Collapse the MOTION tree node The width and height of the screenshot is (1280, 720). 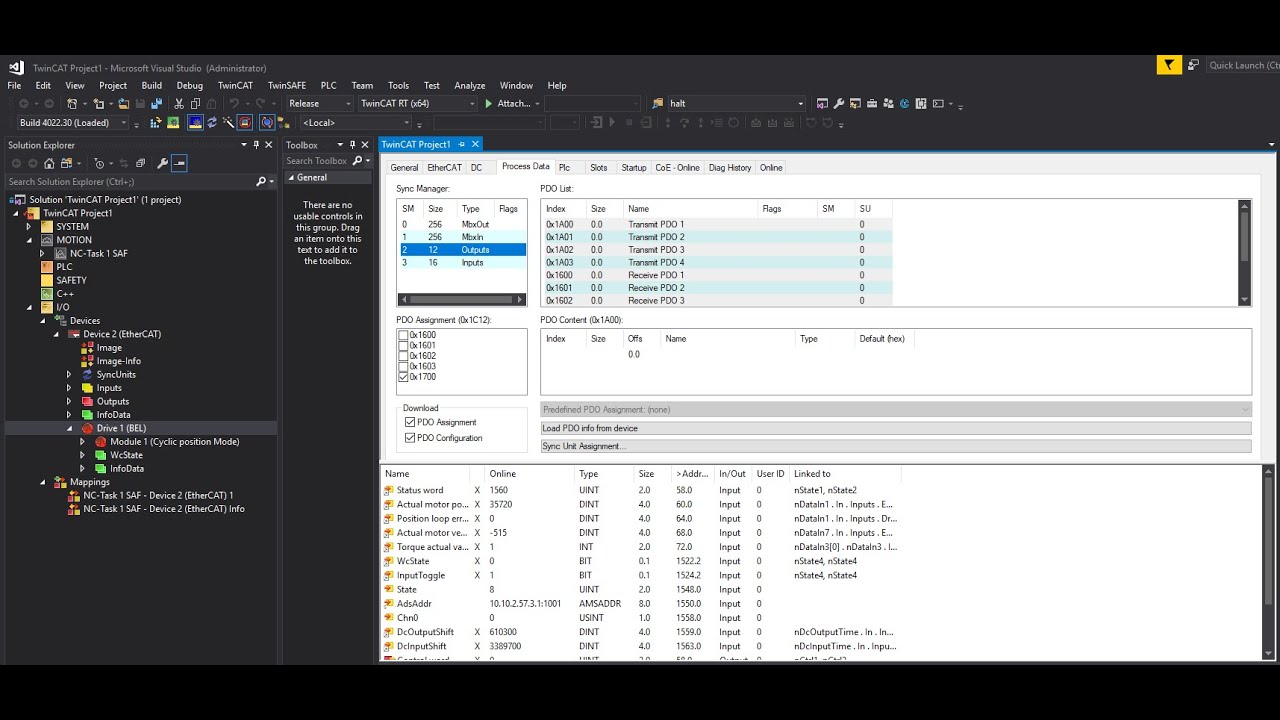[x=29, y=240]
